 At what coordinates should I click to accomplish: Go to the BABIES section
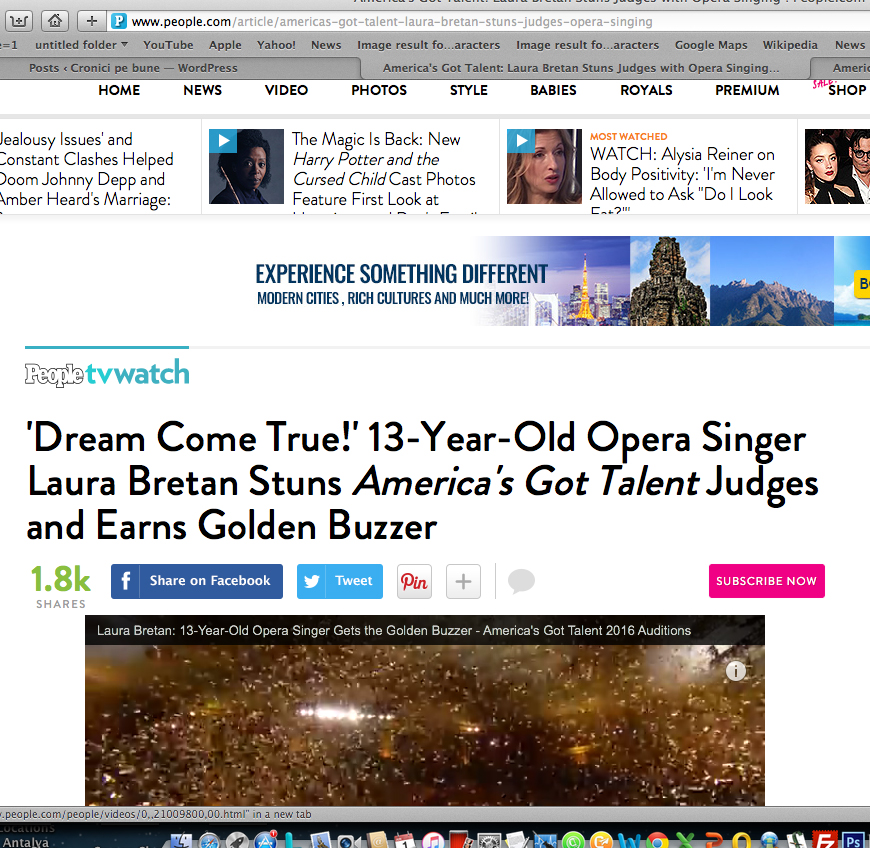pos(553,90)
